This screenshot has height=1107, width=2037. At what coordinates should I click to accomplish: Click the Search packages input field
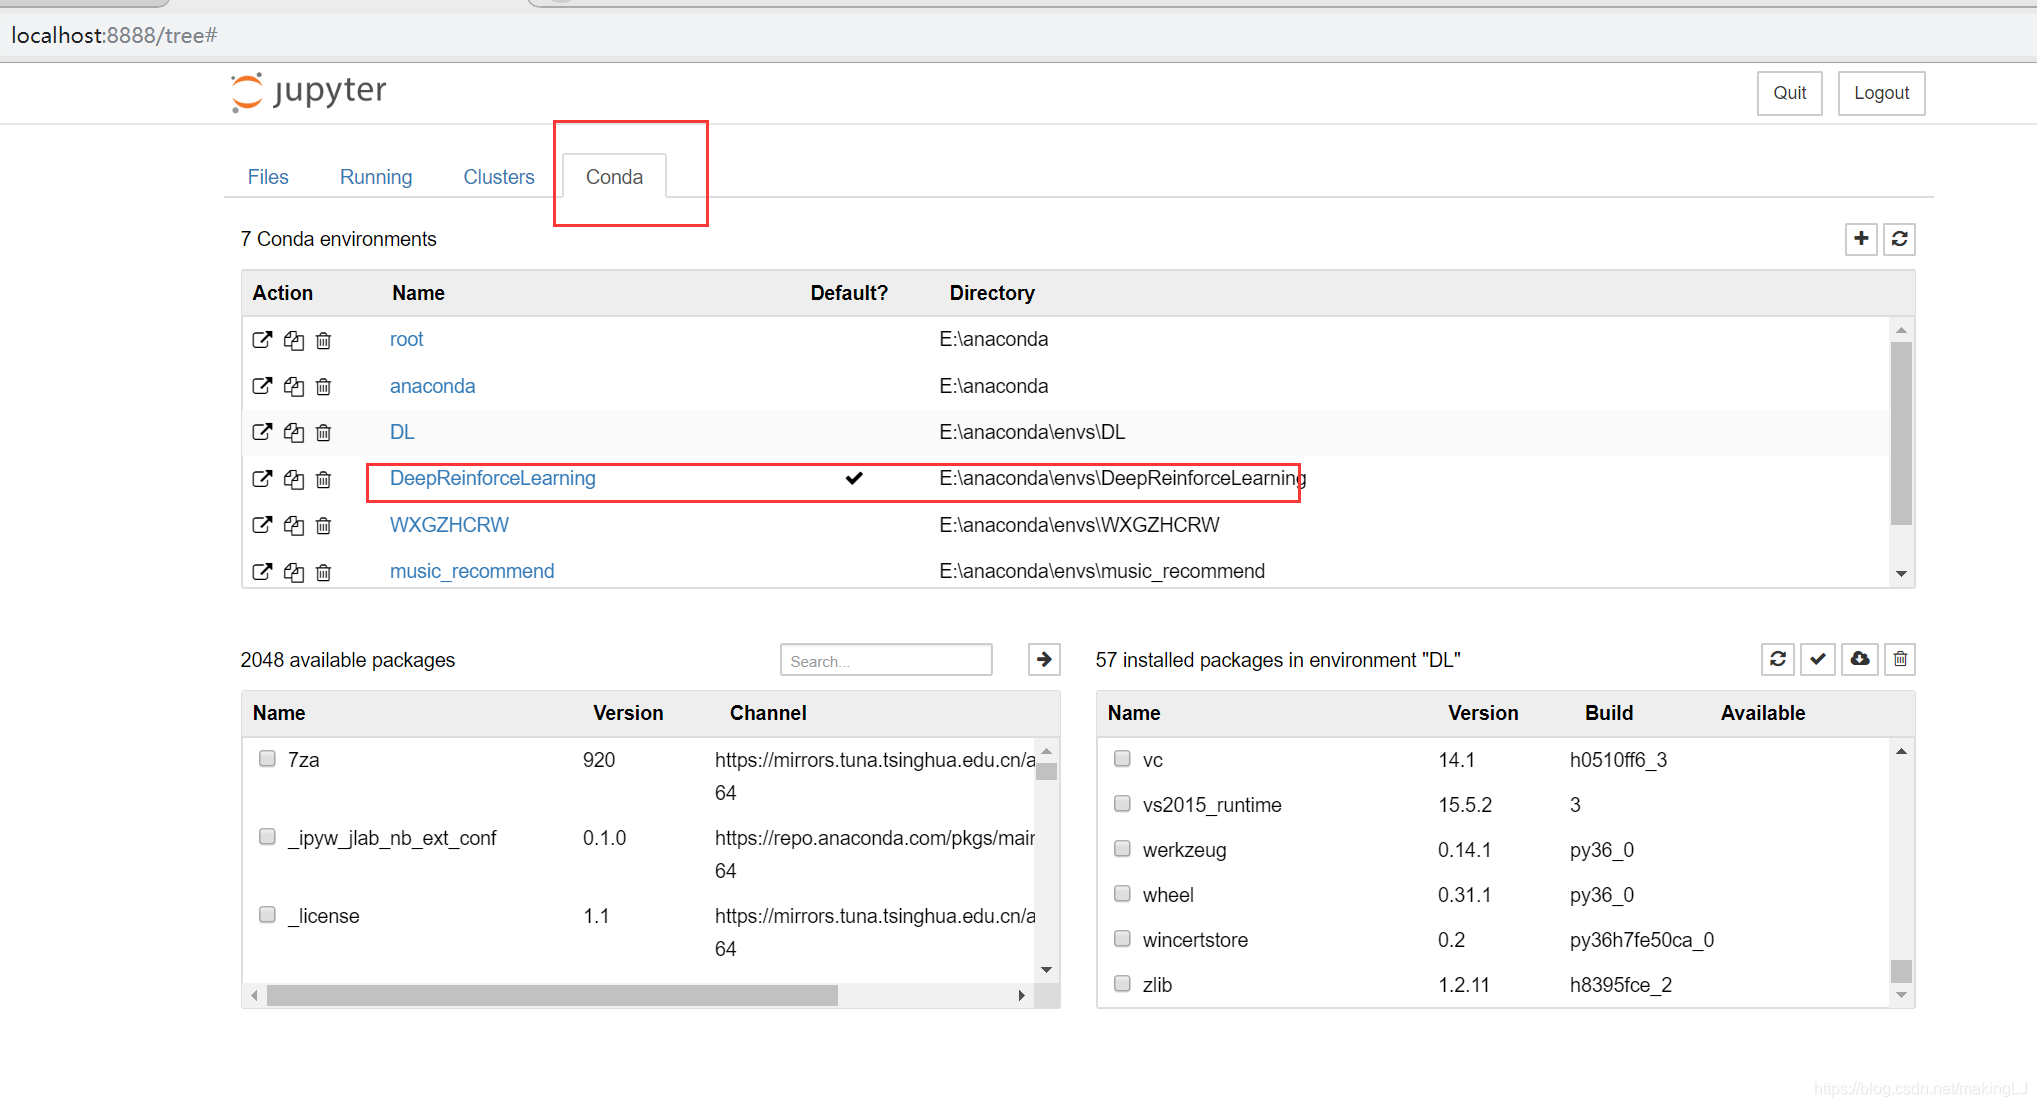(886, 658)
